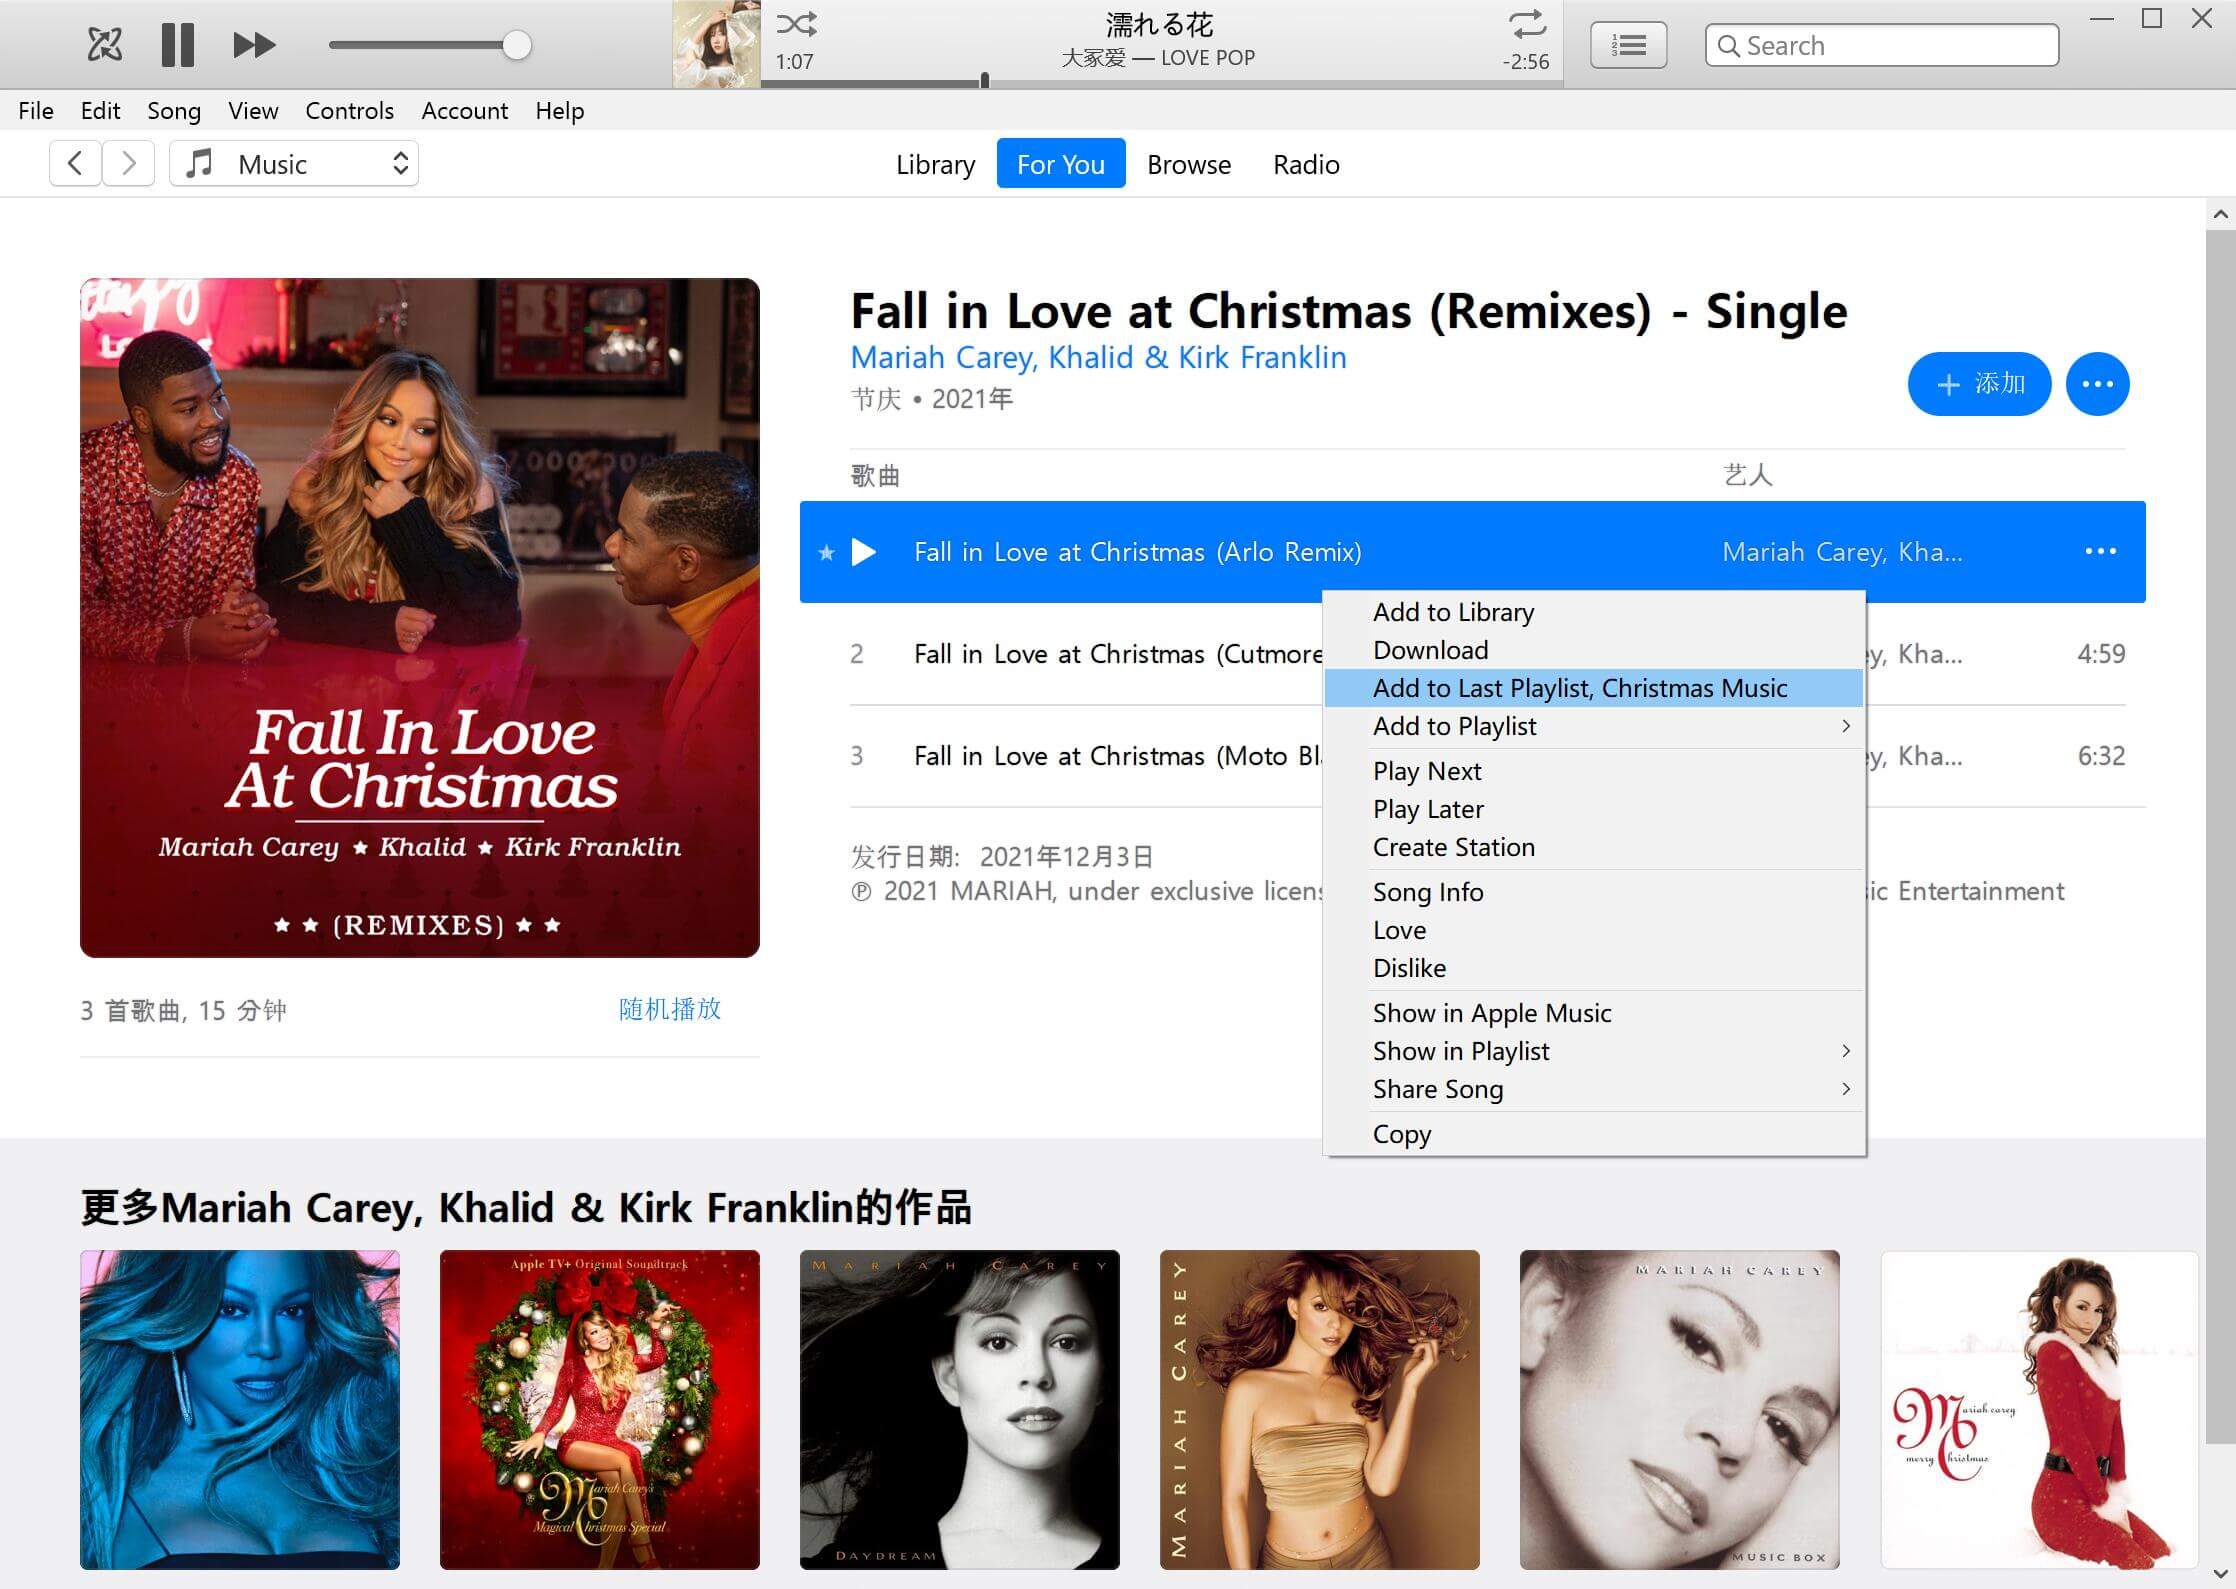Screen dimensions: 2236x1589
Task: Click the Search input field to search music
Action: coord(1892,45)
